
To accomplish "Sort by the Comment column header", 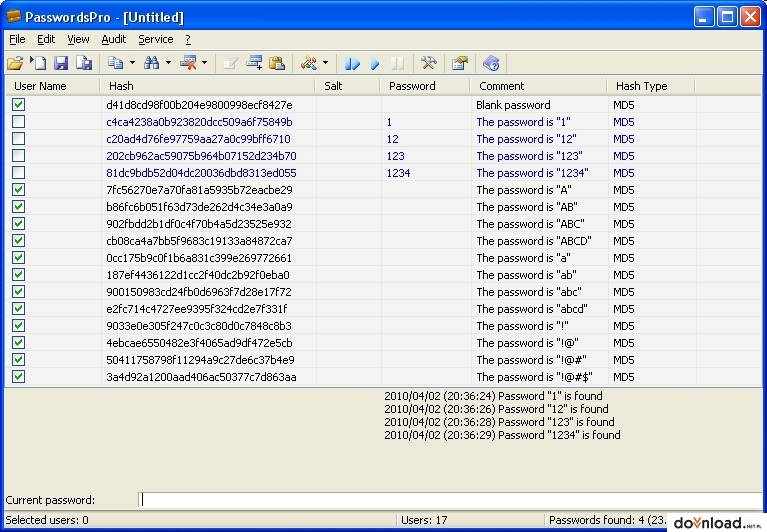I will tap(539, 86).
